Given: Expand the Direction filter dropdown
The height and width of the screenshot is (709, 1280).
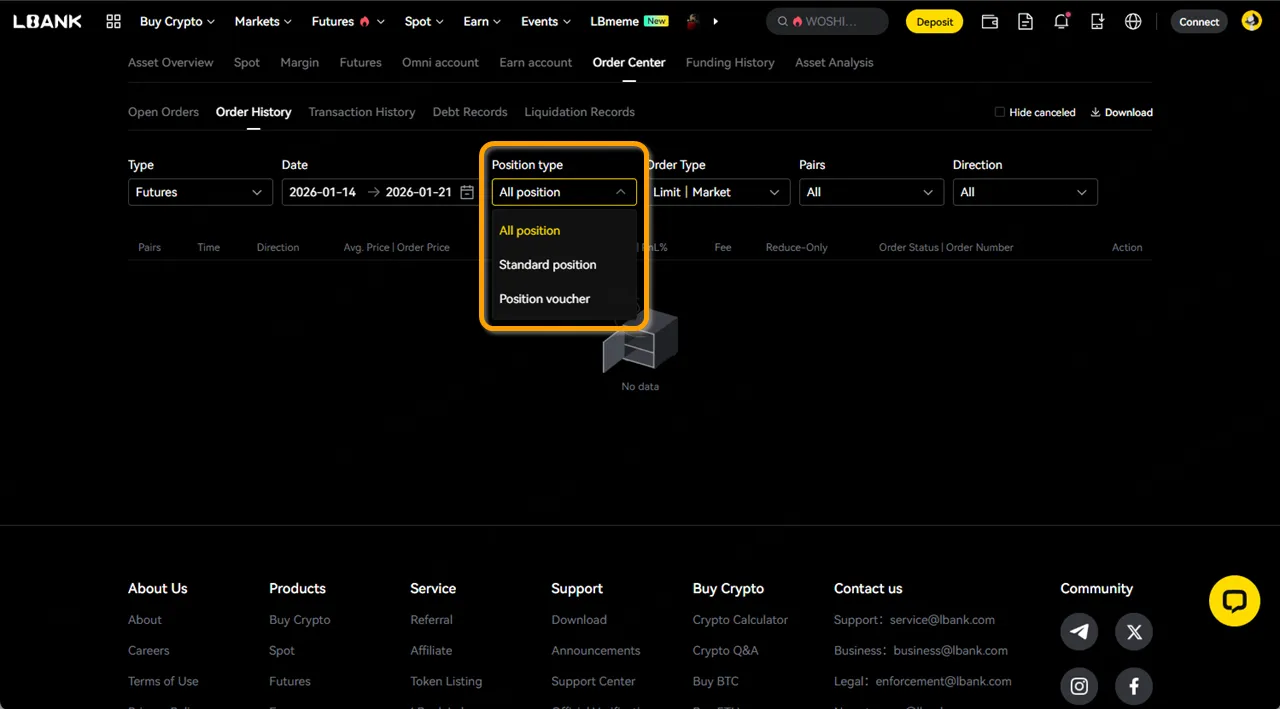Looking at the screenshot, I should [x=1024, y=192].
